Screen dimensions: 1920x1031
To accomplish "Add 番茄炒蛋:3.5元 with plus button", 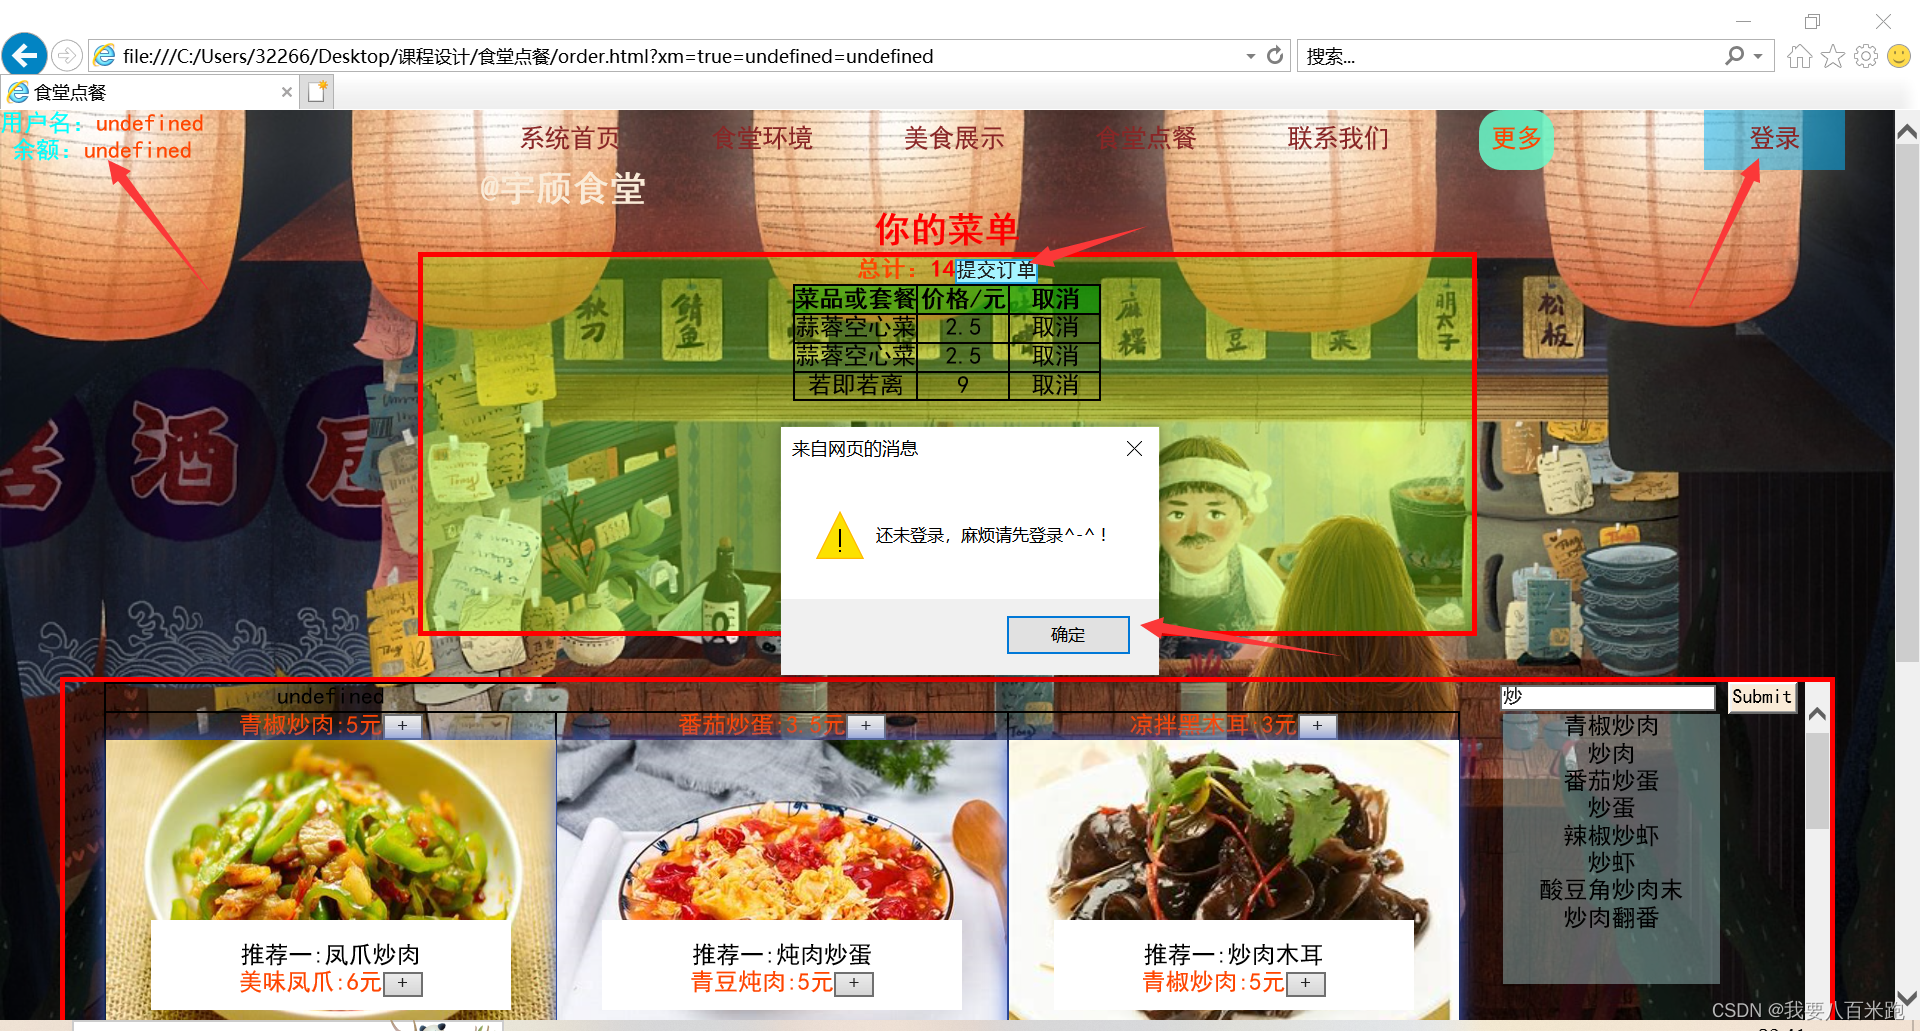I will coord(866,726).
